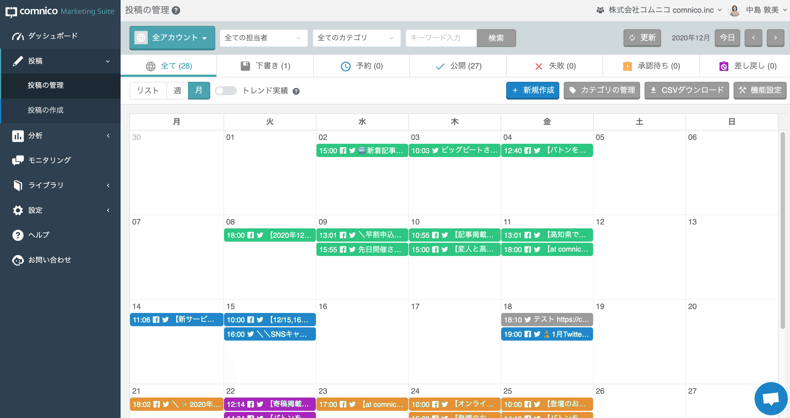Click the カテゴリの管理 button
This screenshot has width=790, height=418.
click(602, 91)
